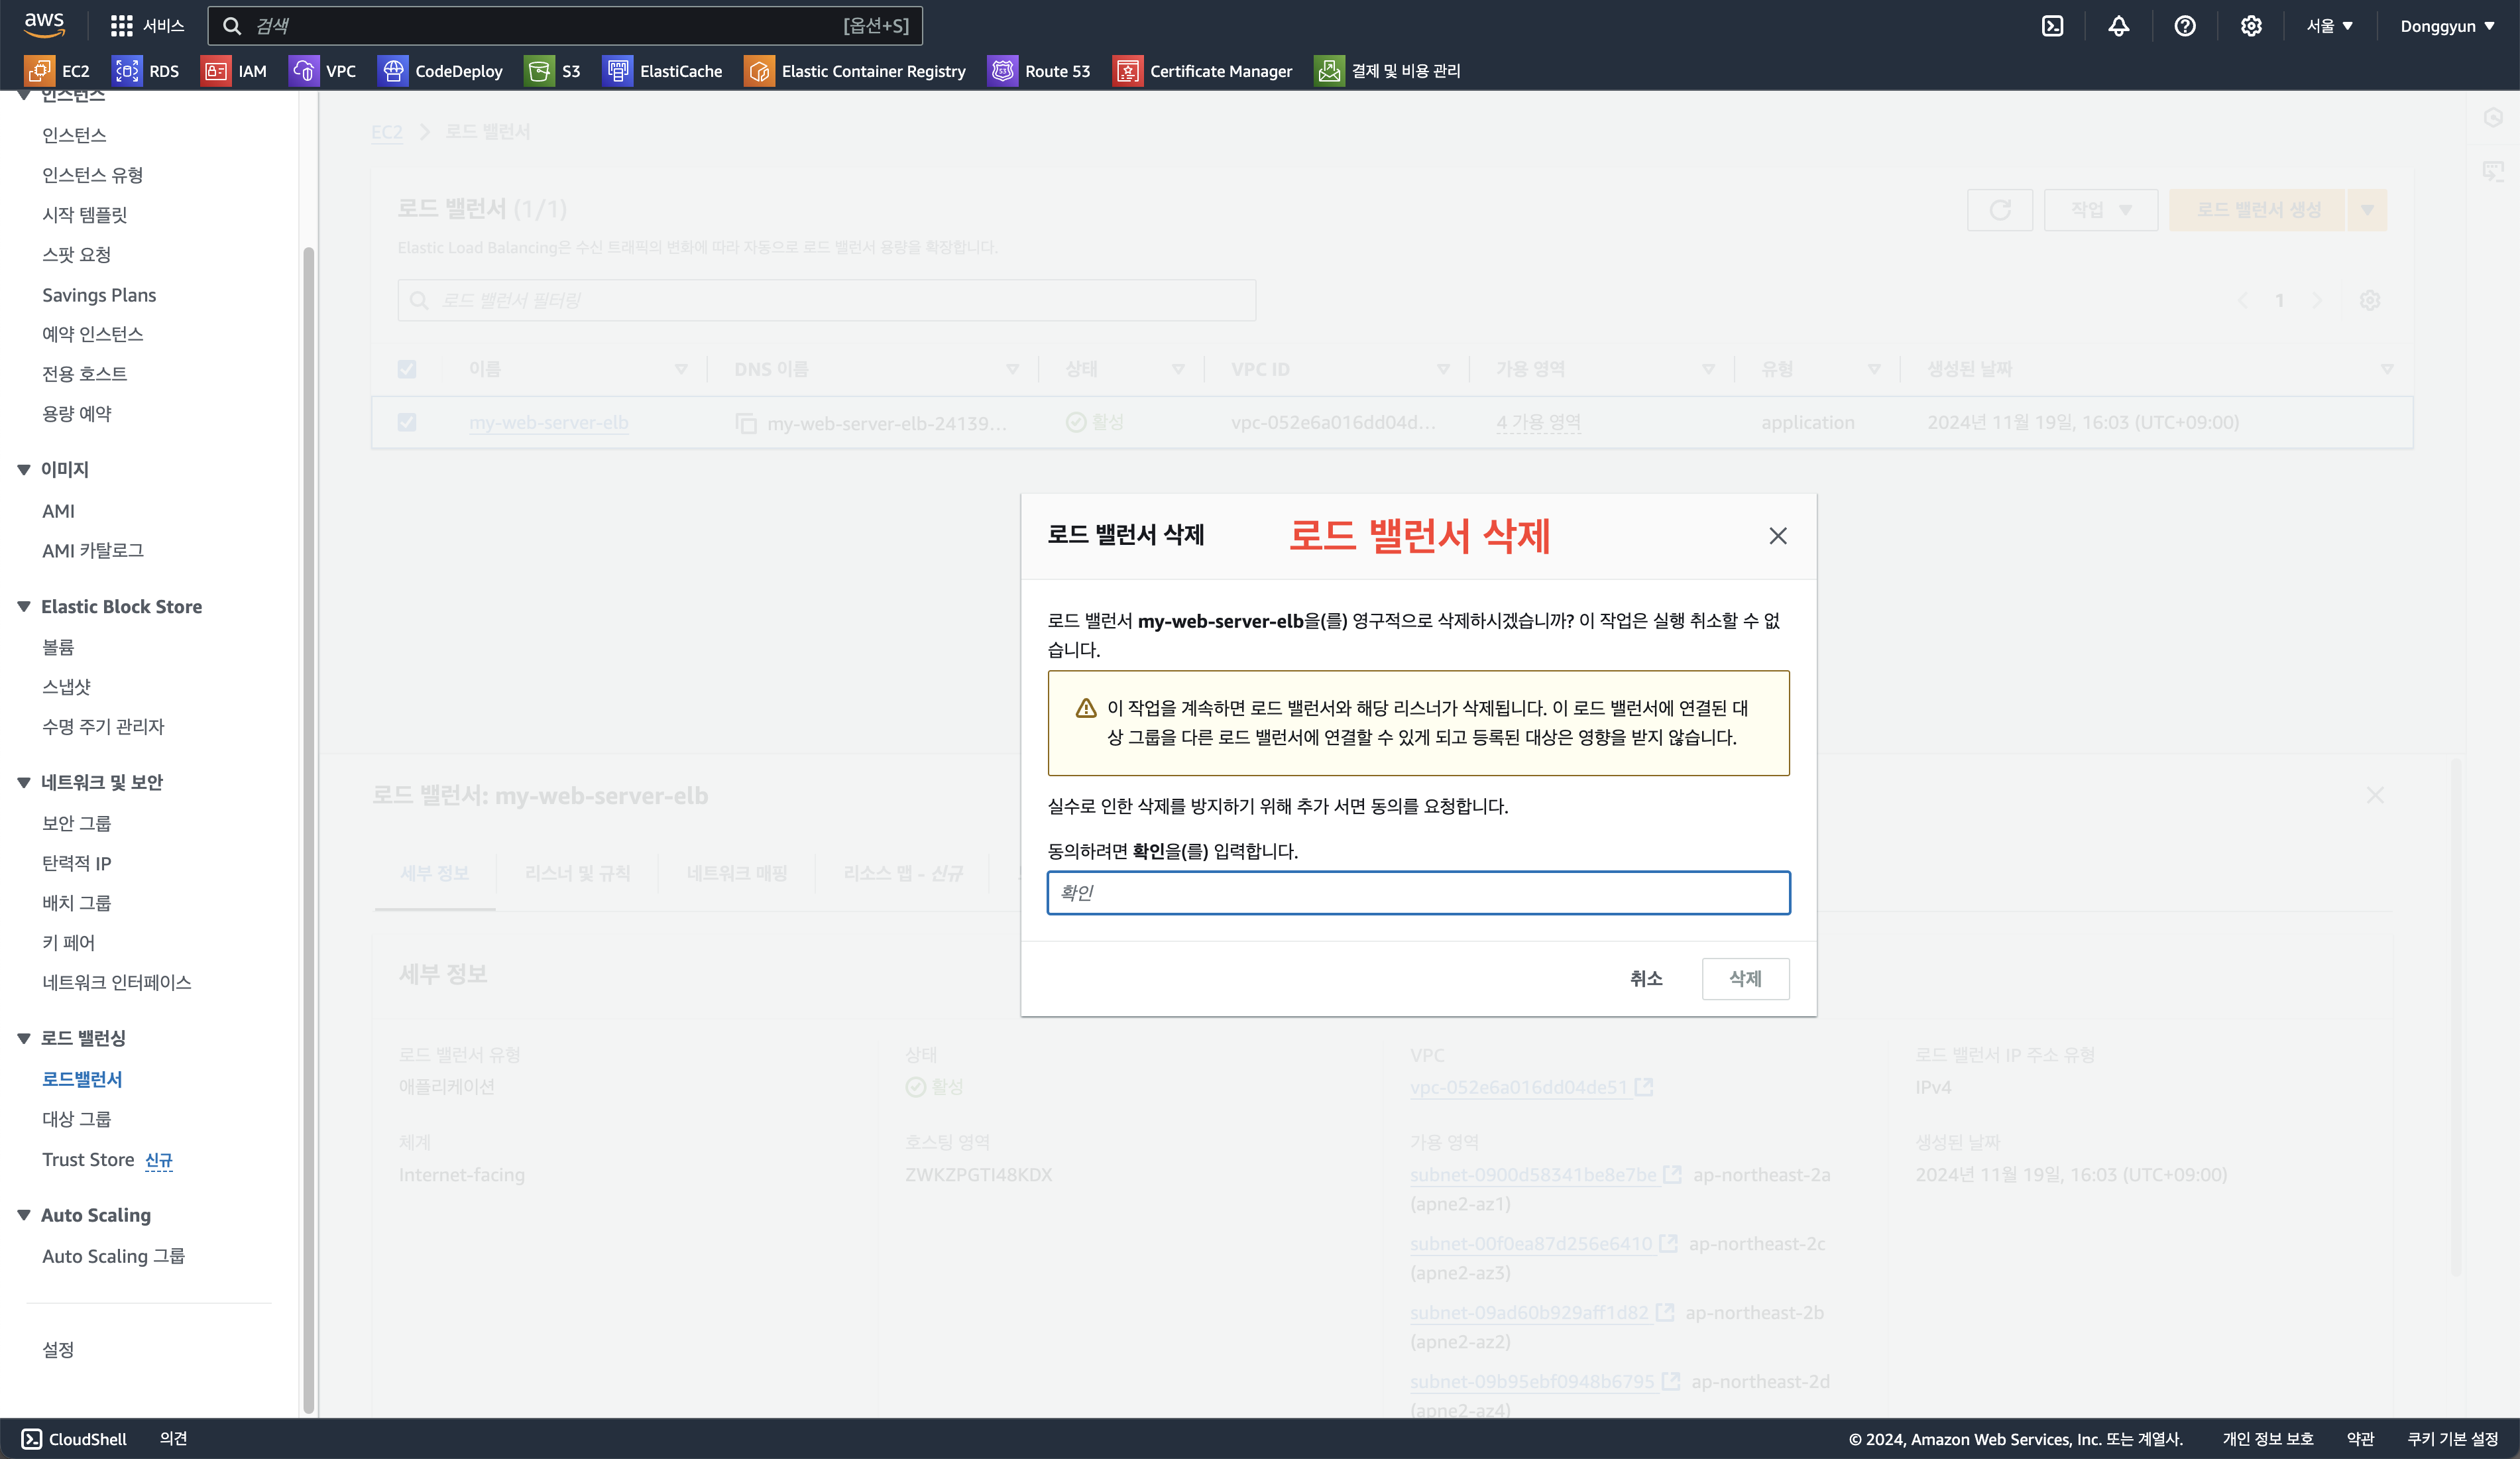Viewport: 2520px width, 1459px height.
Task: Select 대상 그룹 in sidebar
Action: point(77,1119)
